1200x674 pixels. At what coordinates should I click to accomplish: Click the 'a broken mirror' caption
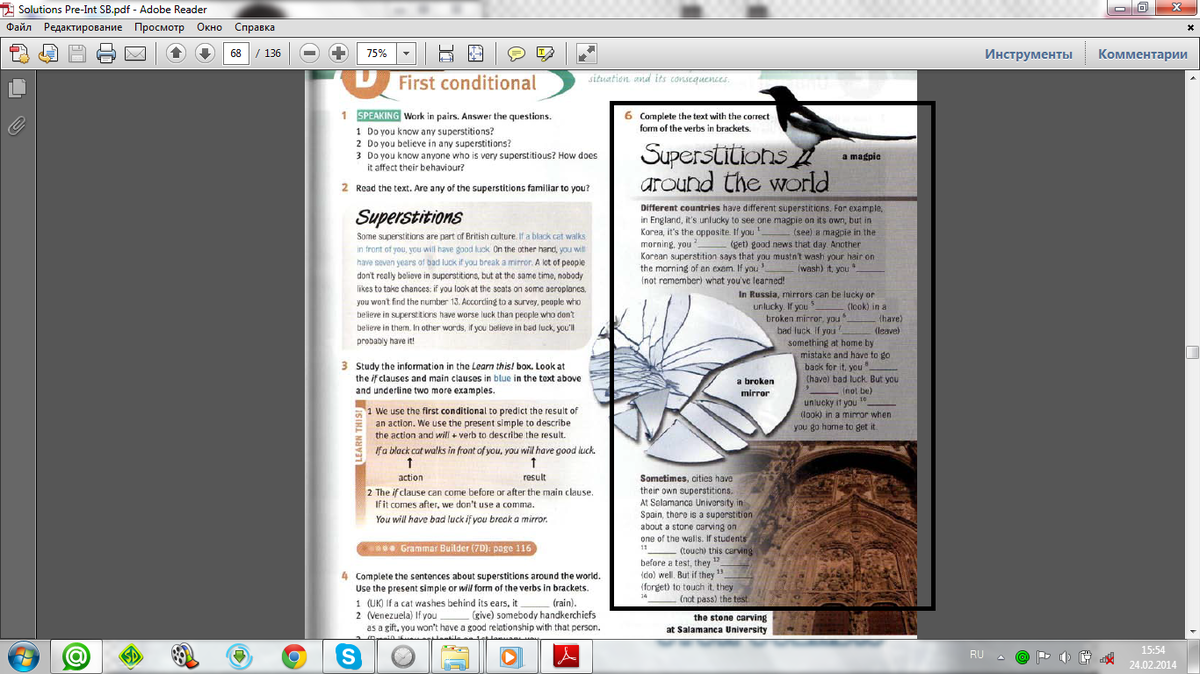pos(755,387)
